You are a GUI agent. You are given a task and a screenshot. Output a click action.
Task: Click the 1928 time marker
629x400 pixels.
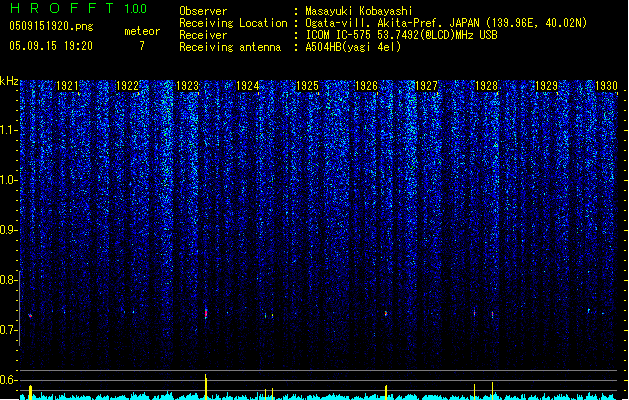point(487,86)
